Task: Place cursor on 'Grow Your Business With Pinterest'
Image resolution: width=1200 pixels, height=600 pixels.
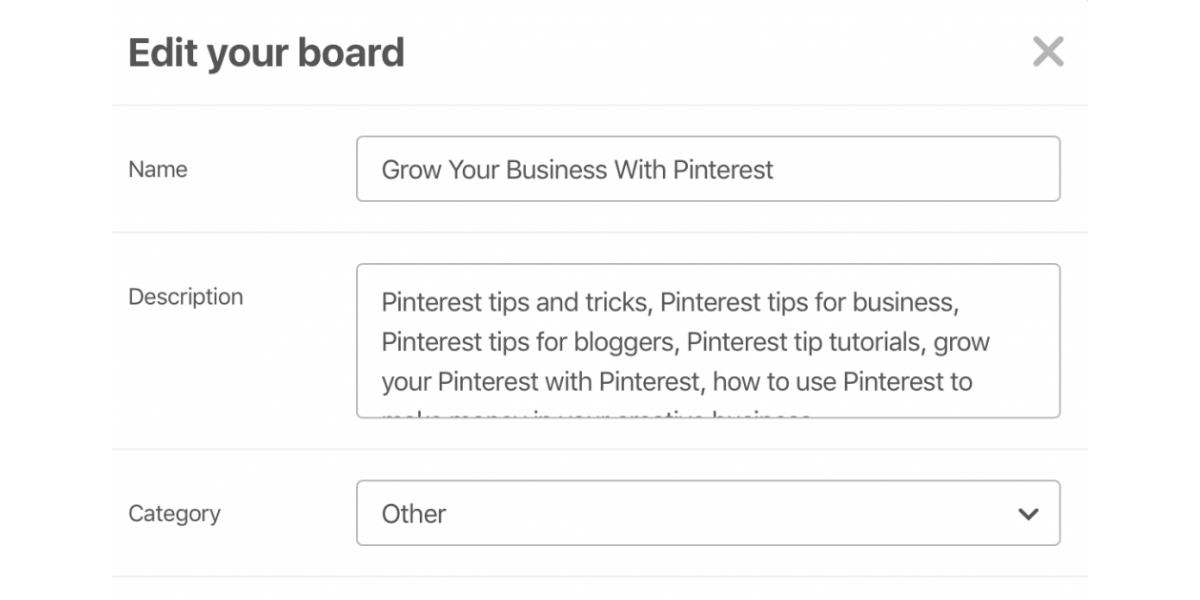Action: point(577,170)
